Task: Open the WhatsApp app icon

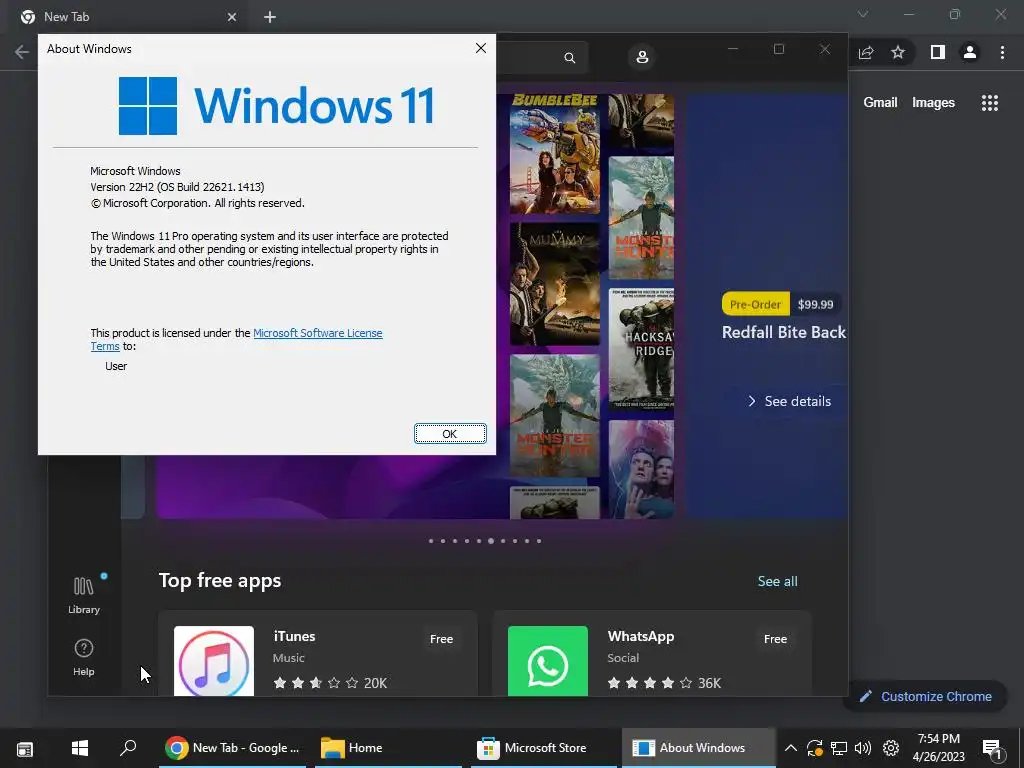Action: (x=547, y=661)
